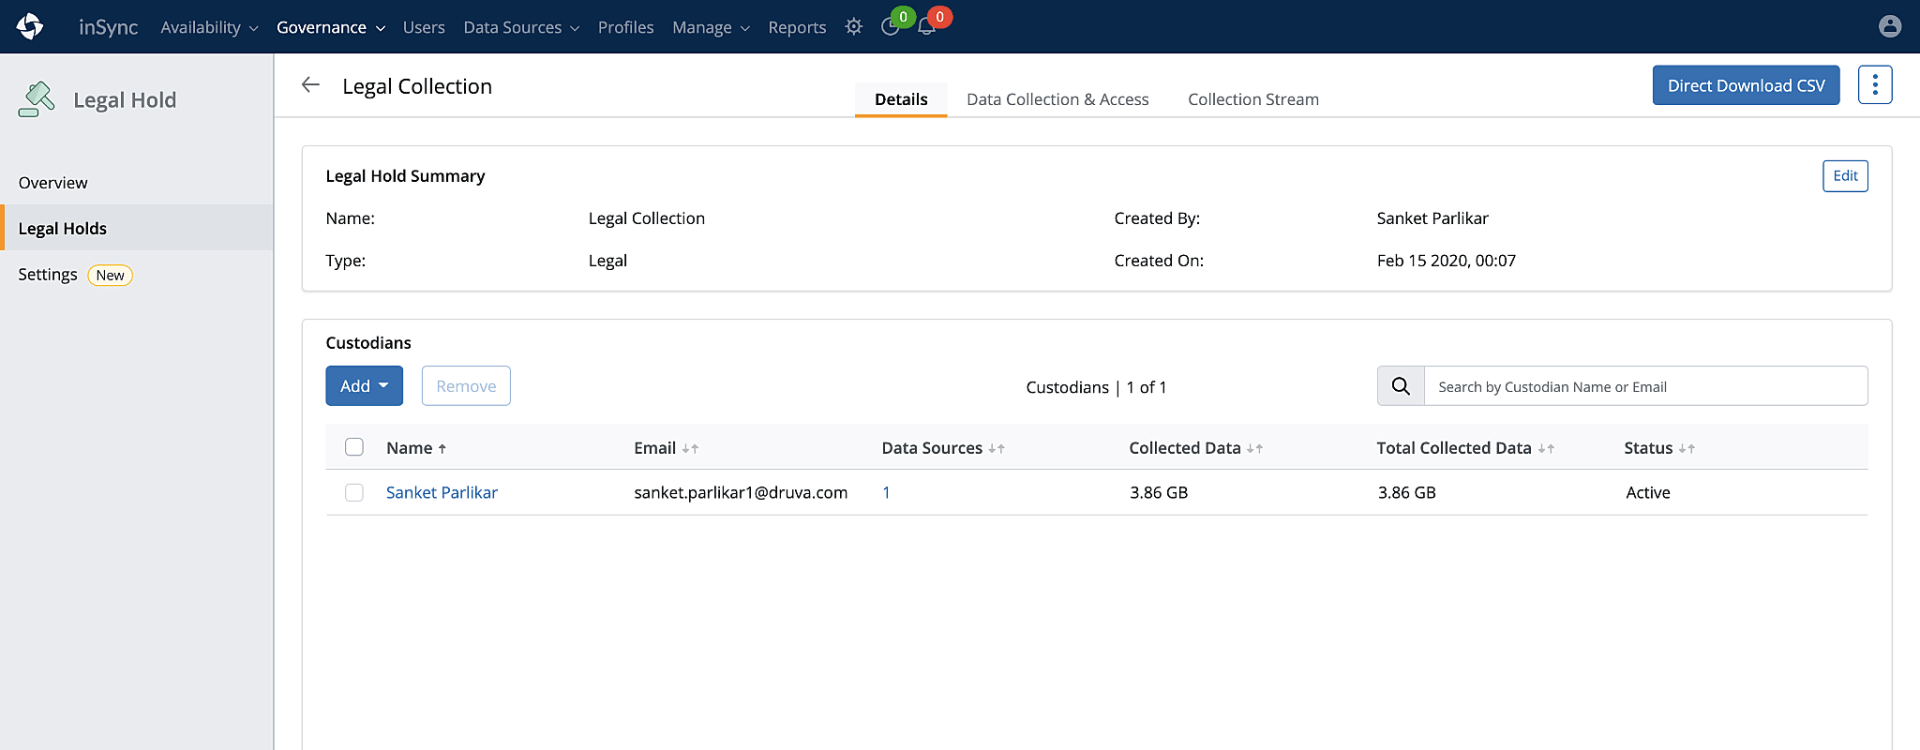
Task: Open the user account avatar icon
Action: (1889, 27)
